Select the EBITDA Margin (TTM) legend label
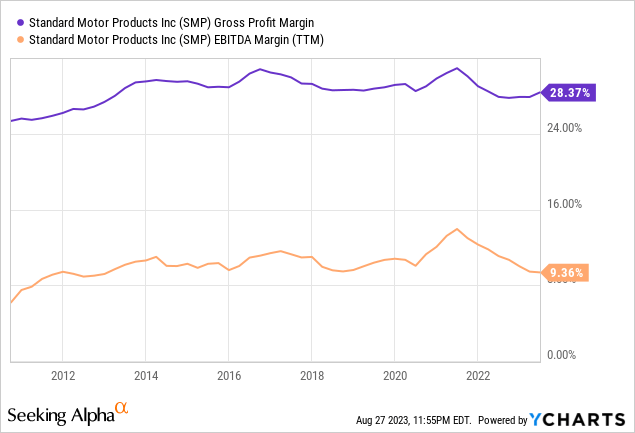Image resolution: width=635 pixels, height=433 pixels. point(177,40)
